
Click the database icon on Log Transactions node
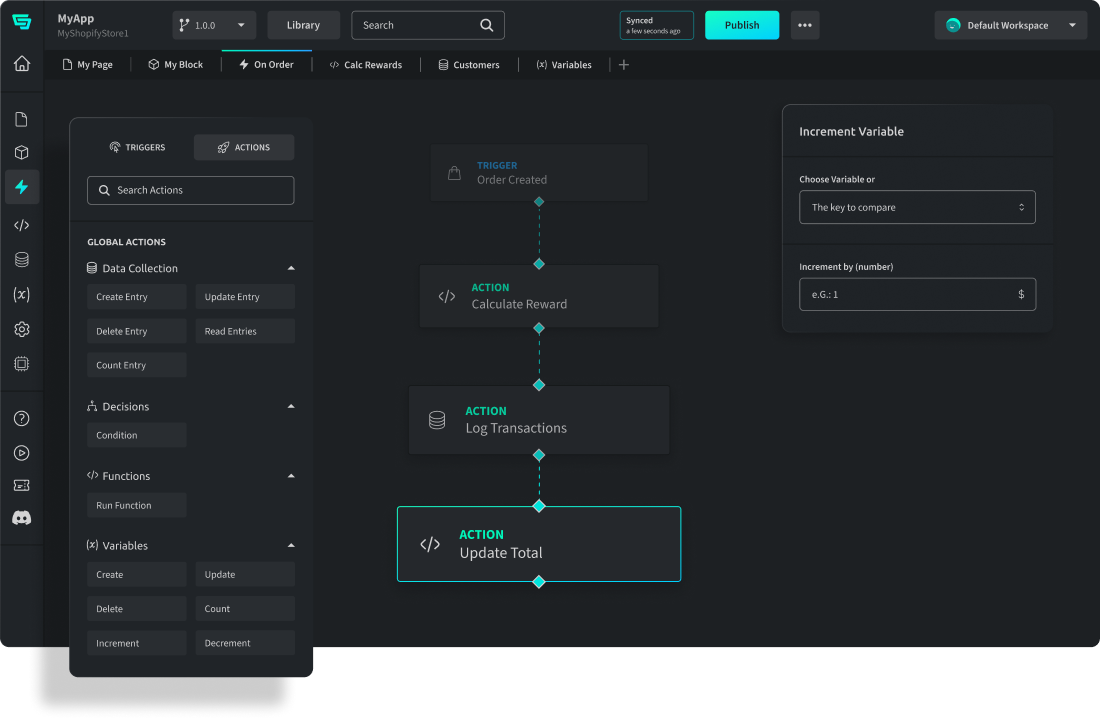[x=437, y=420]
